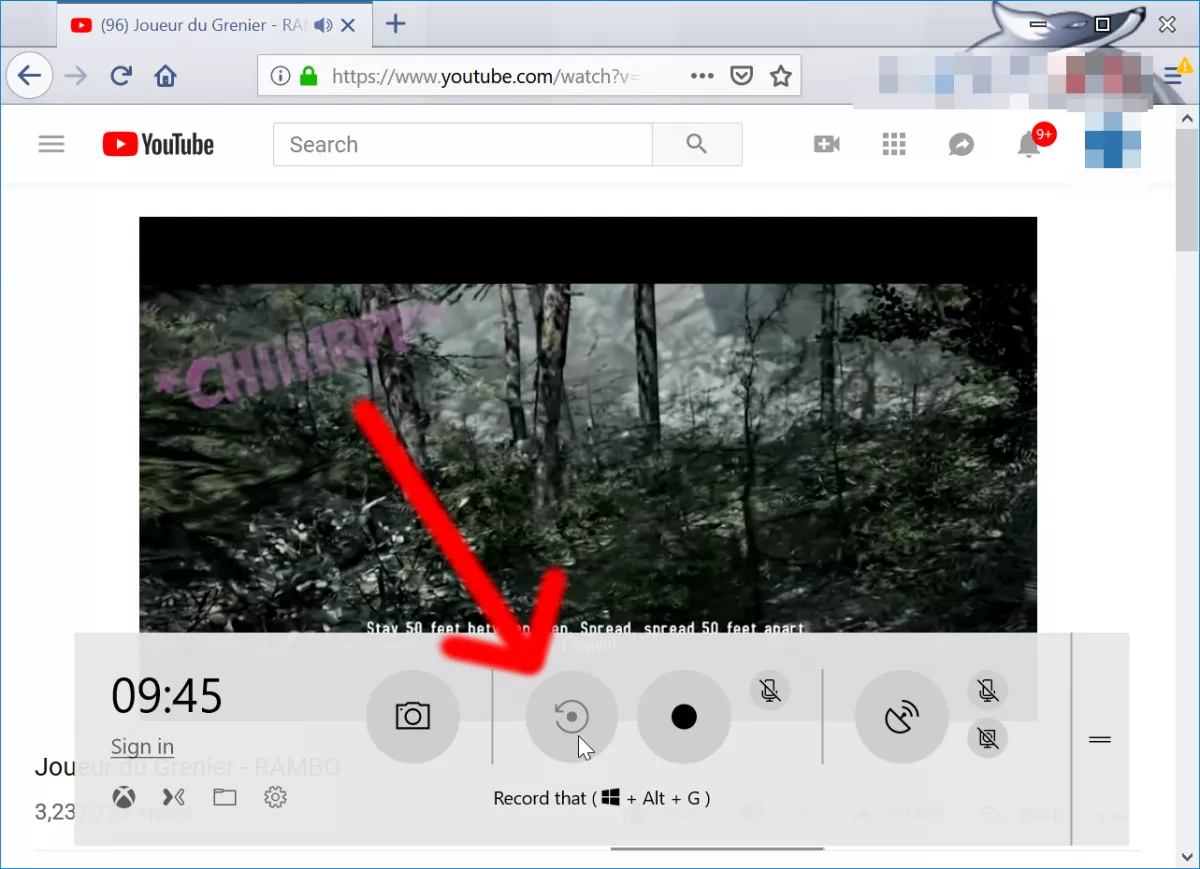The height and width of the screenshot is (869, 1200).
Task: Click the Record that button
Action: (572, 716)
